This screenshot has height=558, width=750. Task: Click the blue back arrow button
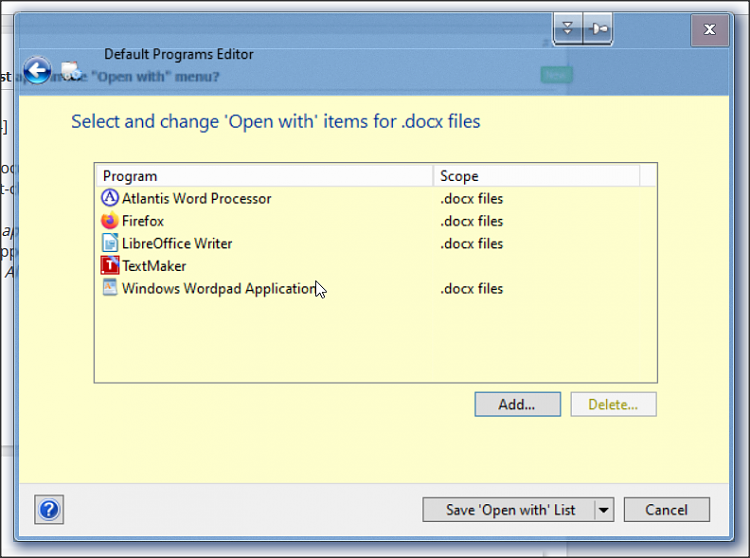(x=37, y=71)
